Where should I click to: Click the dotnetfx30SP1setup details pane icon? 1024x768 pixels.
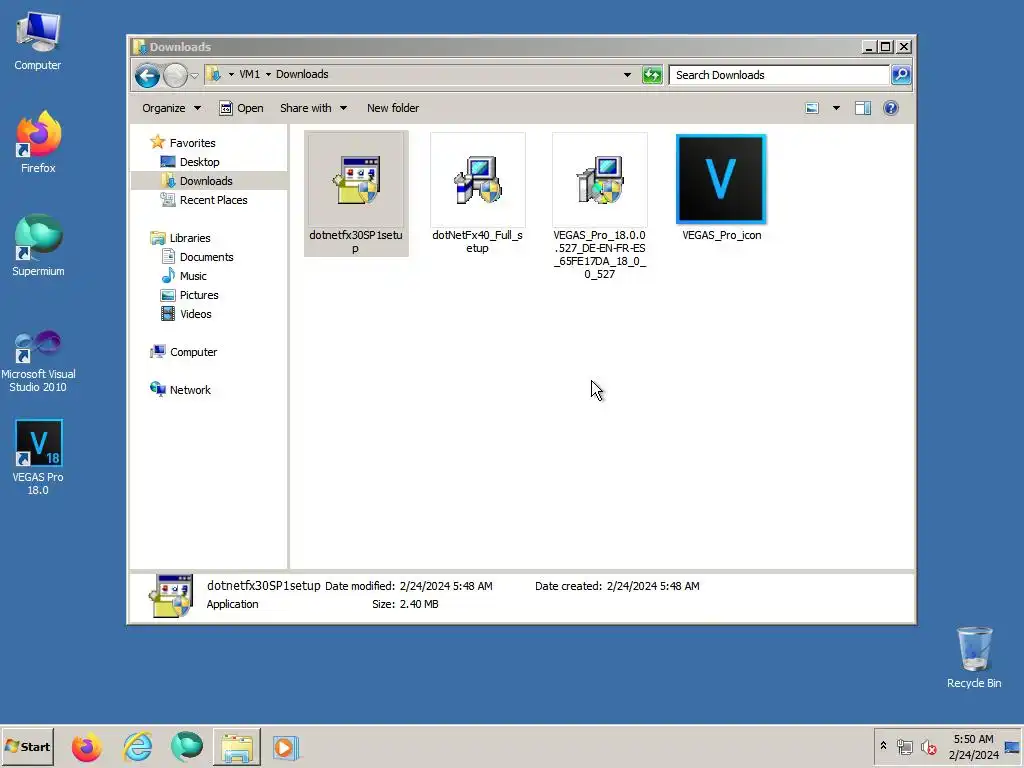[171, 596]
